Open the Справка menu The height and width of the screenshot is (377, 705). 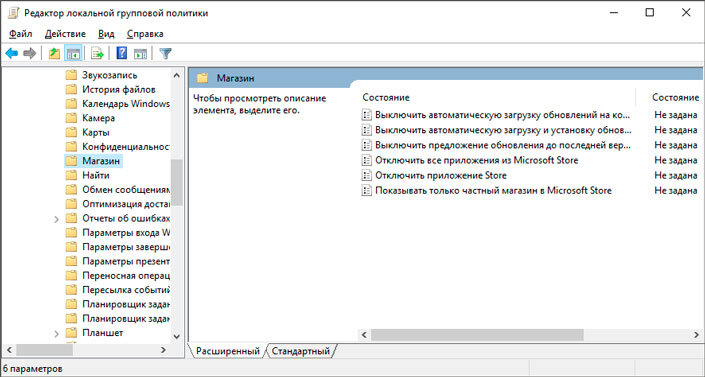[145, 34]
